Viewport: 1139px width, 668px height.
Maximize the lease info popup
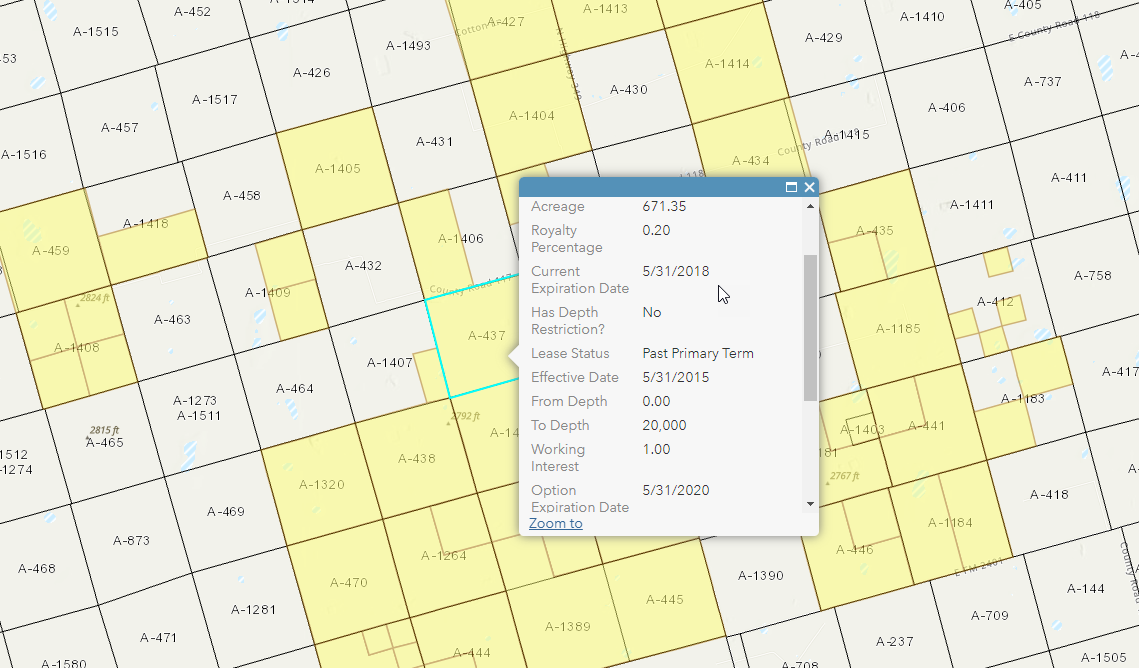pyautogui.click(x=791, y=187)
